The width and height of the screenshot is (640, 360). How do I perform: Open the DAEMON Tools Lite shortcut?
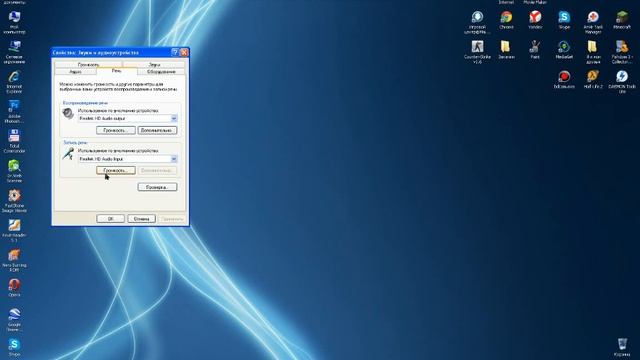622,82
